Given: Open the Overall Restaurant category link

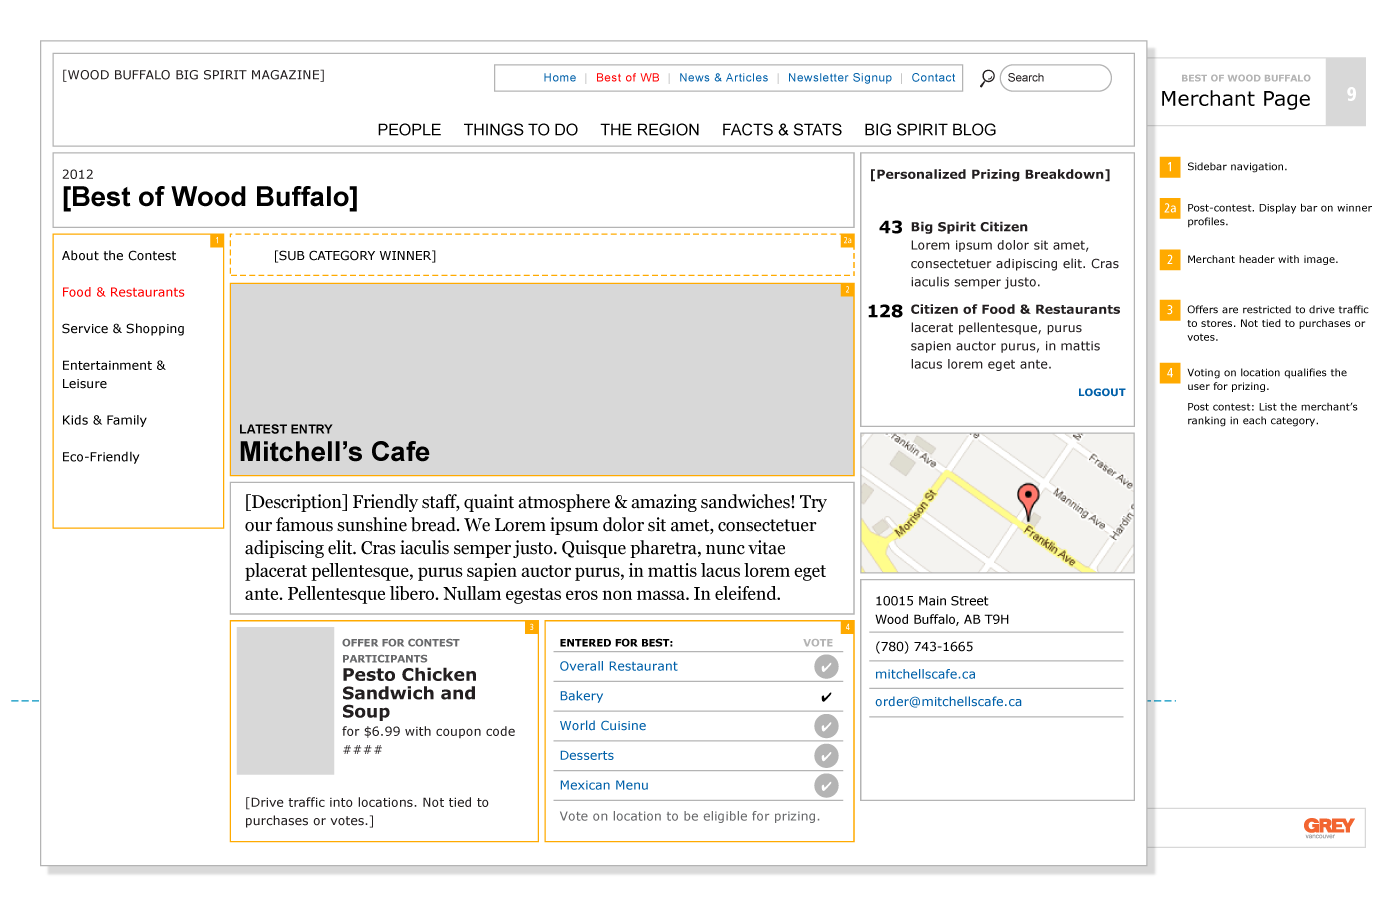Looking at the screenshot, I should 618,667.
